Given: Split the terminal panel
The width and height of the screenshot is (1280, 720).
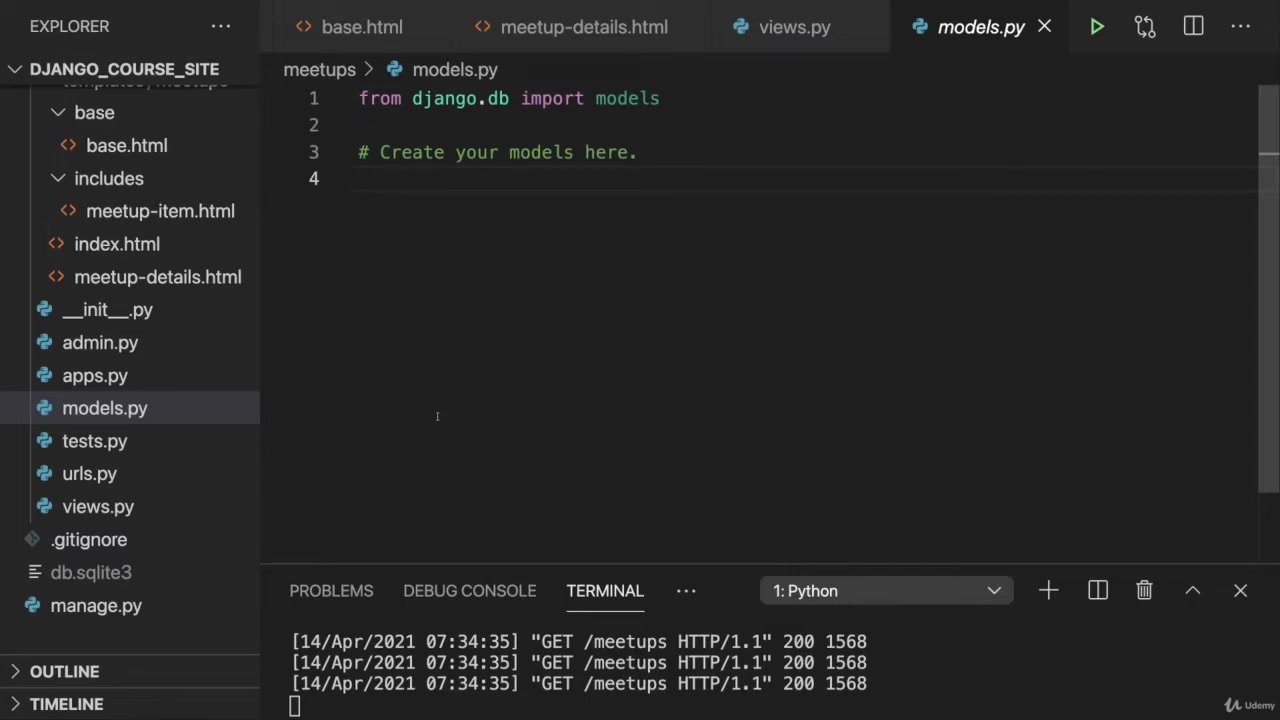Looking at the screenshot, I should click(1097, 591).
